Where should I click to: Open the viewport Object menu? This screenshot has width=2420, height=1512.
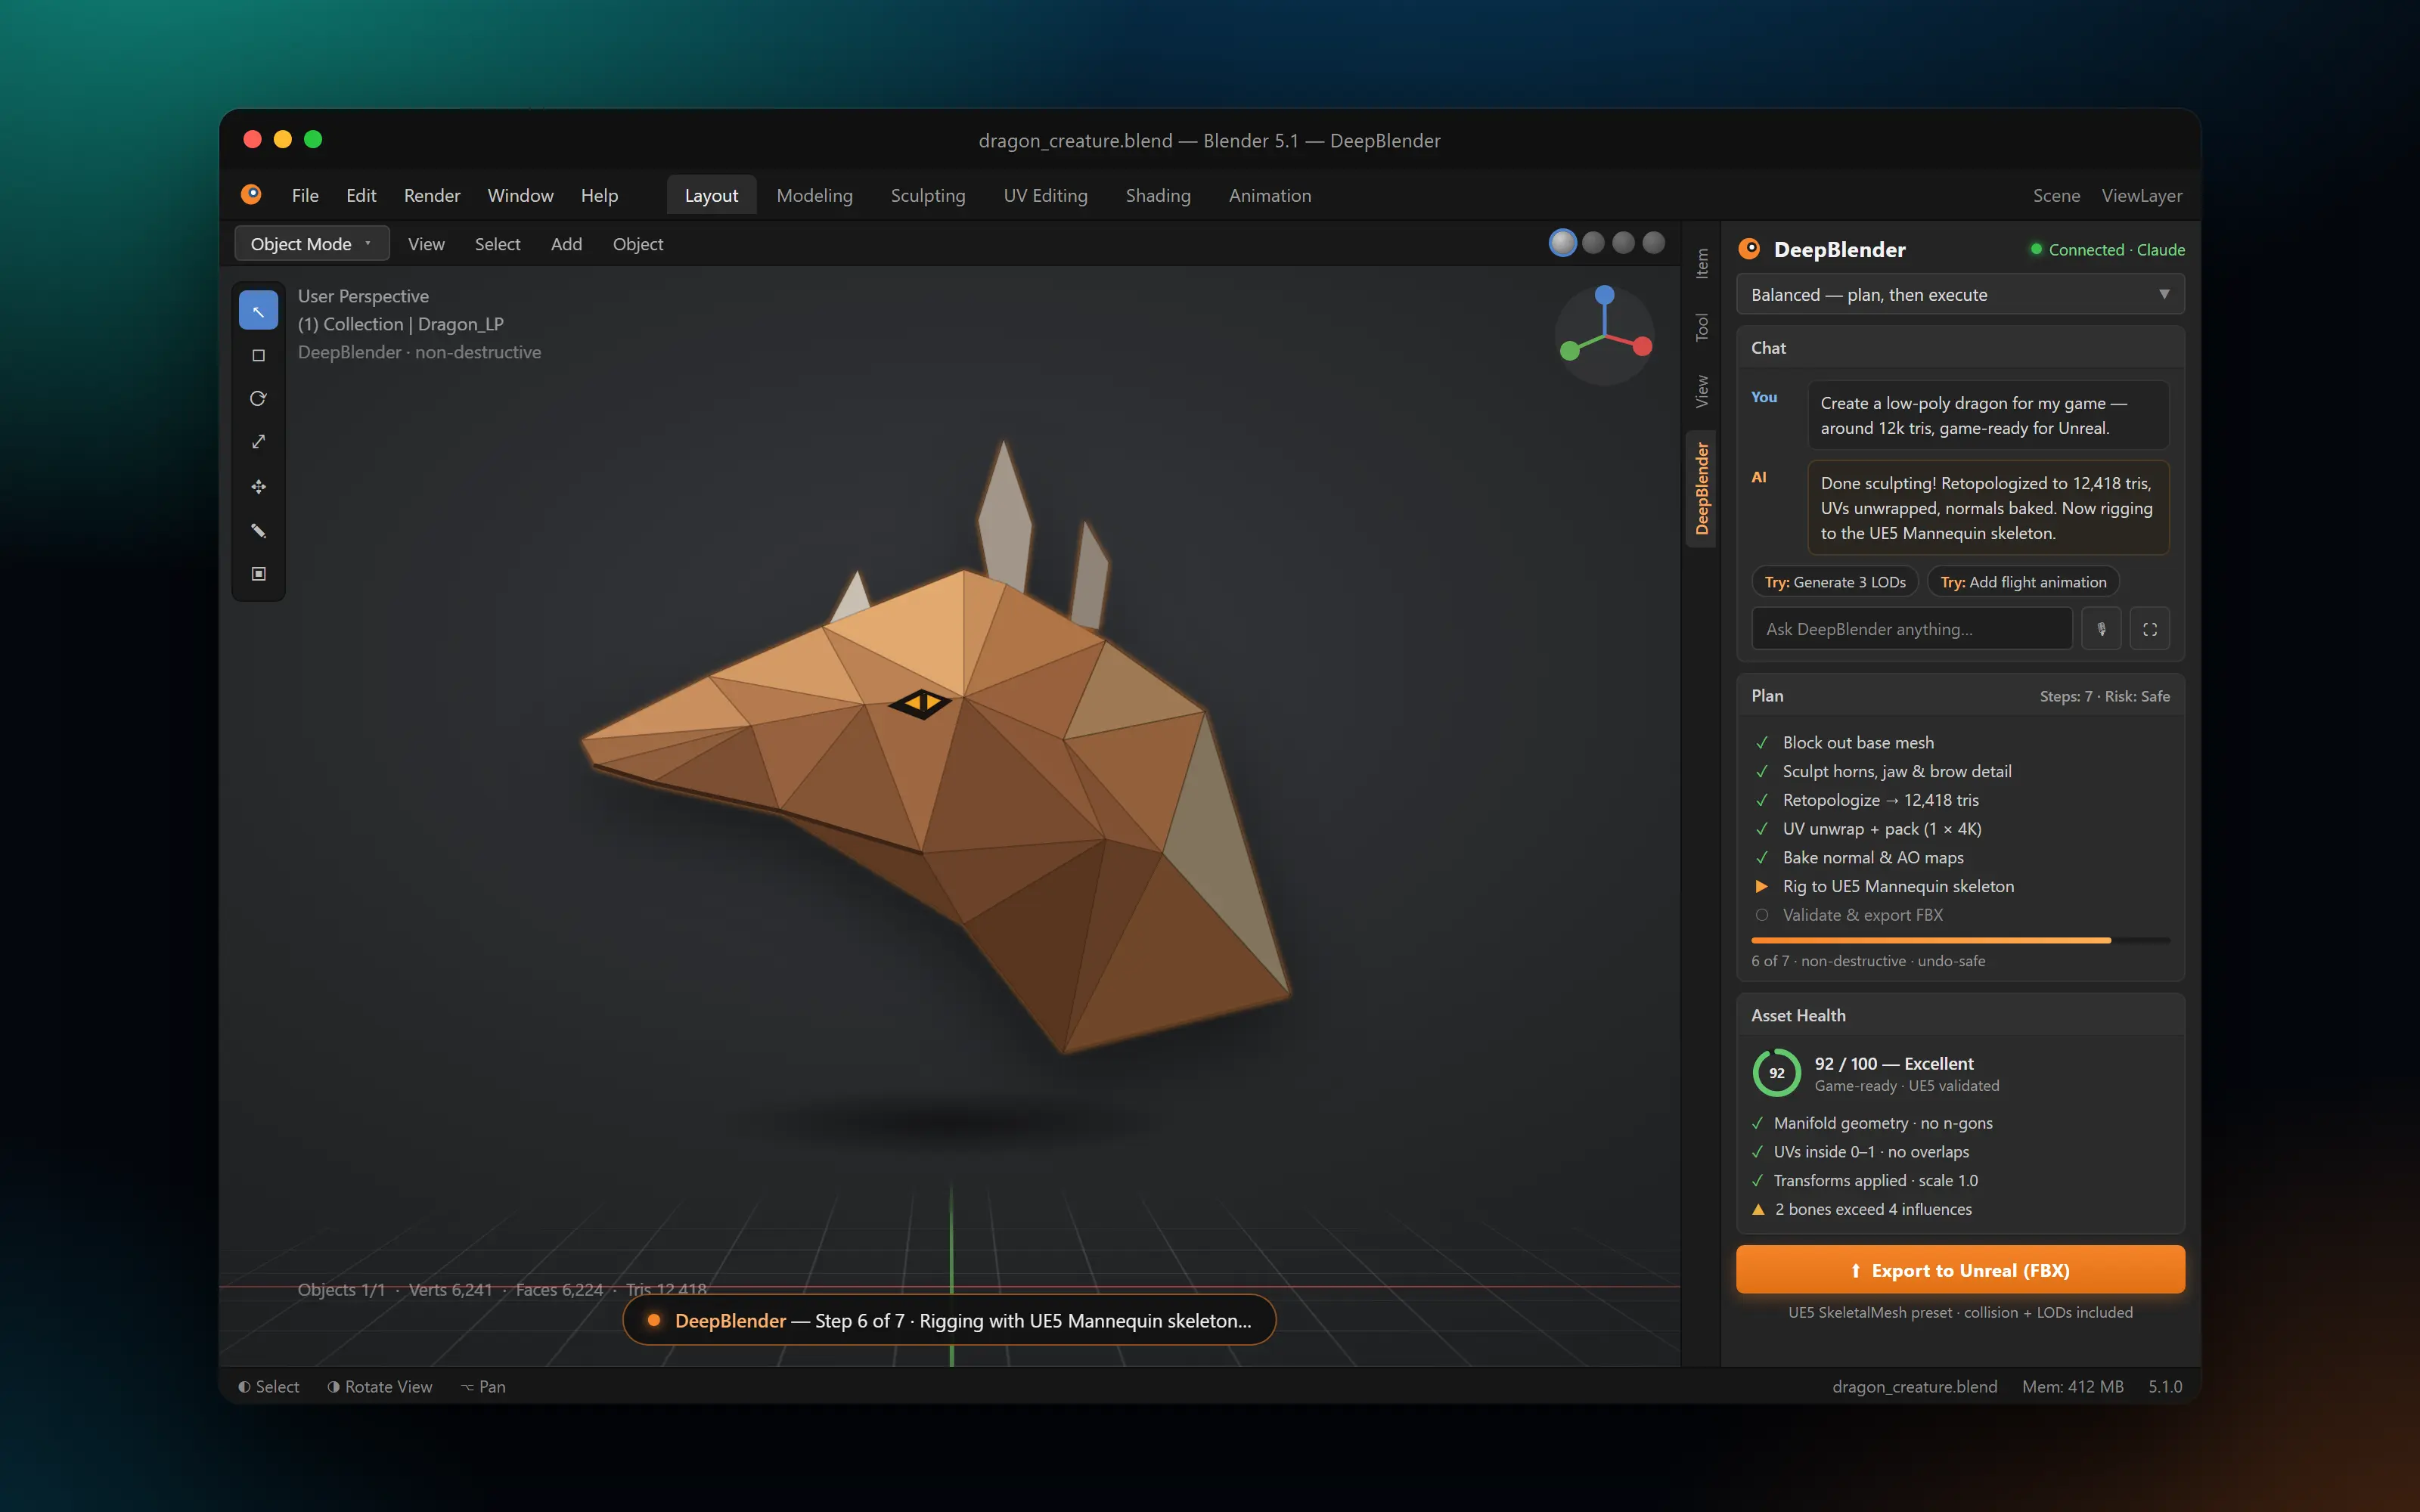(x=638, y=244)
